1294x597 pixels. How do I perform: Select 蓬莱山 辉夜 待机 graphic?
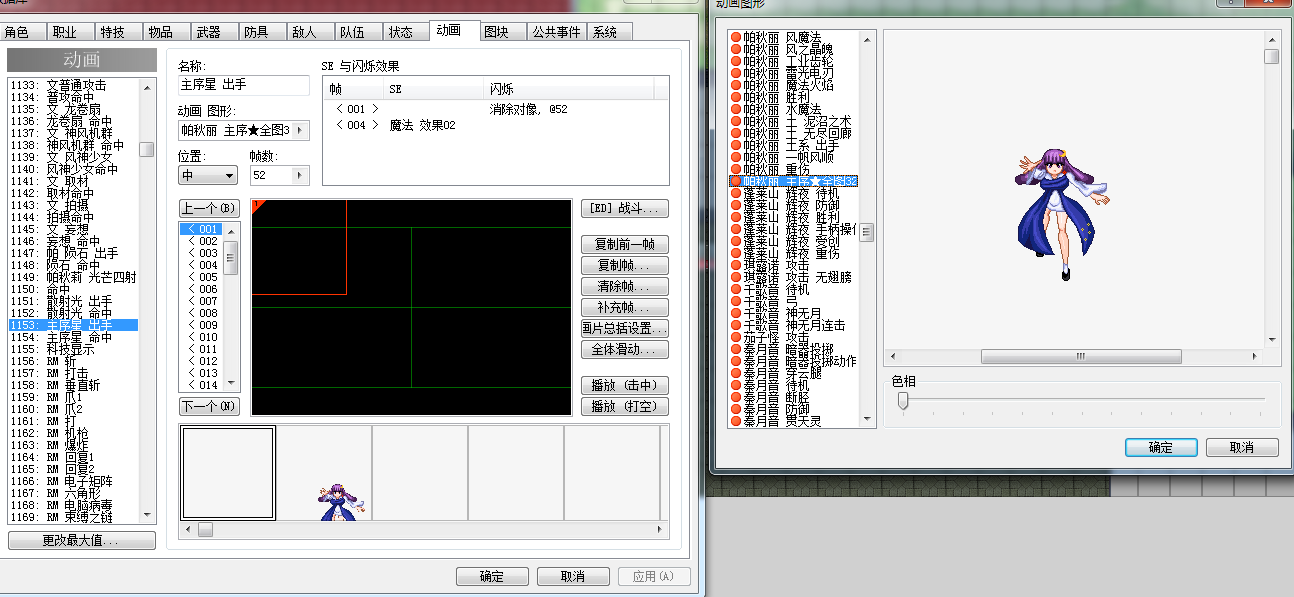tap(794, 193)
